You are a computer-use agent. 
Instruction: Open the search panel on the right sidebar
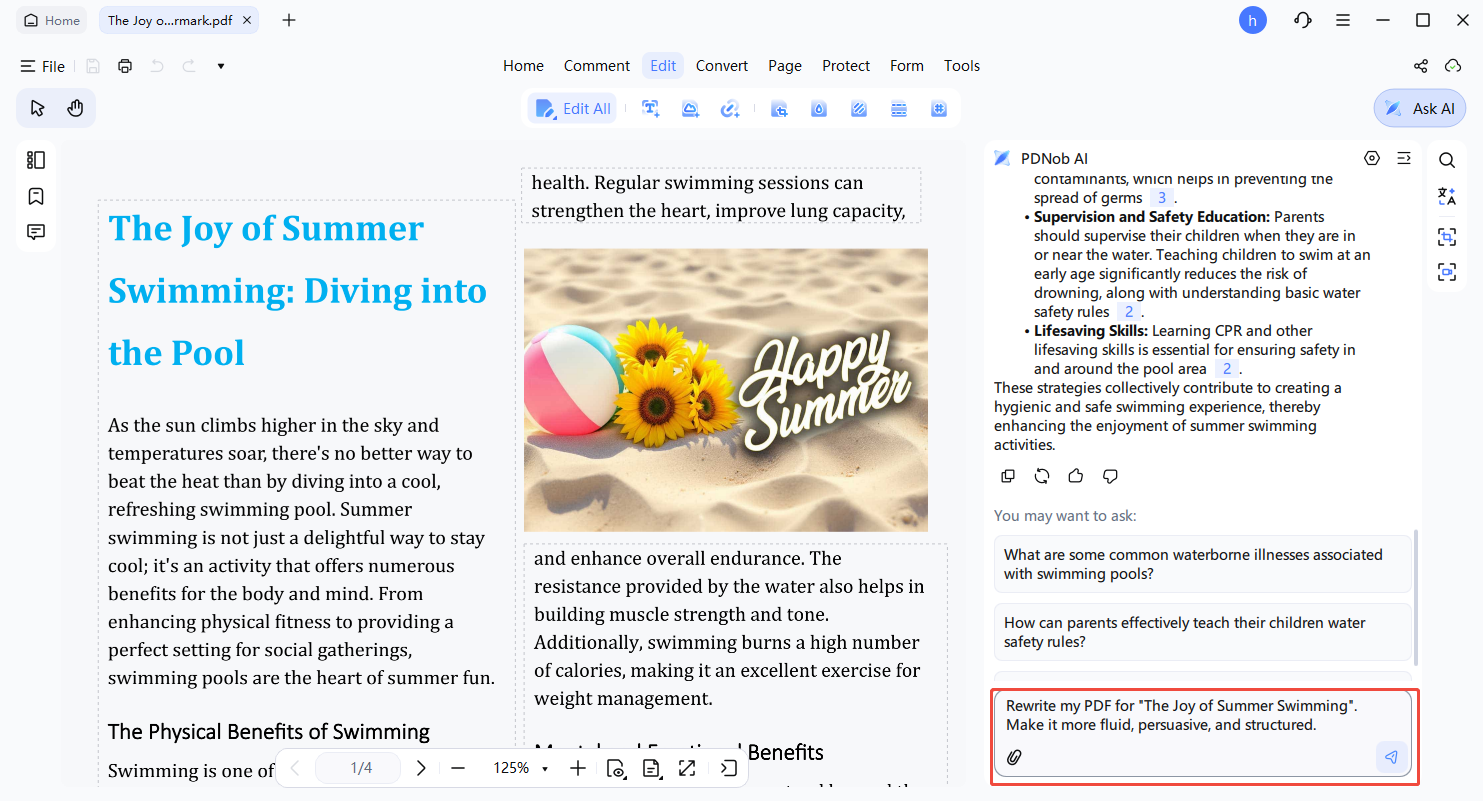tap(1446, 160)
